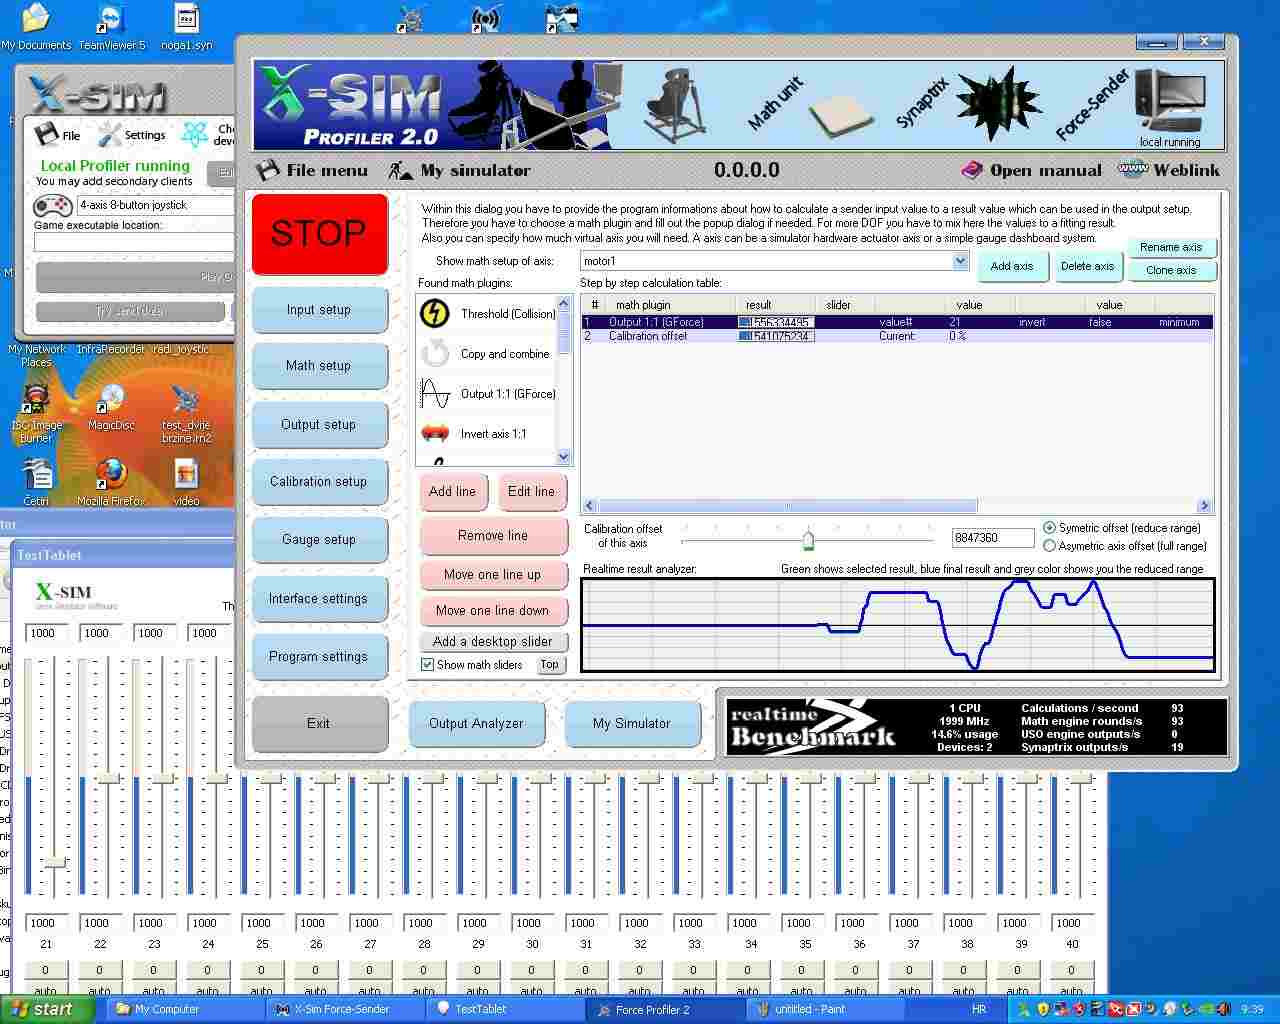Launch TeamViewer 5 from the desktop
The image size is (1280, 1024).
pos(112,27)
